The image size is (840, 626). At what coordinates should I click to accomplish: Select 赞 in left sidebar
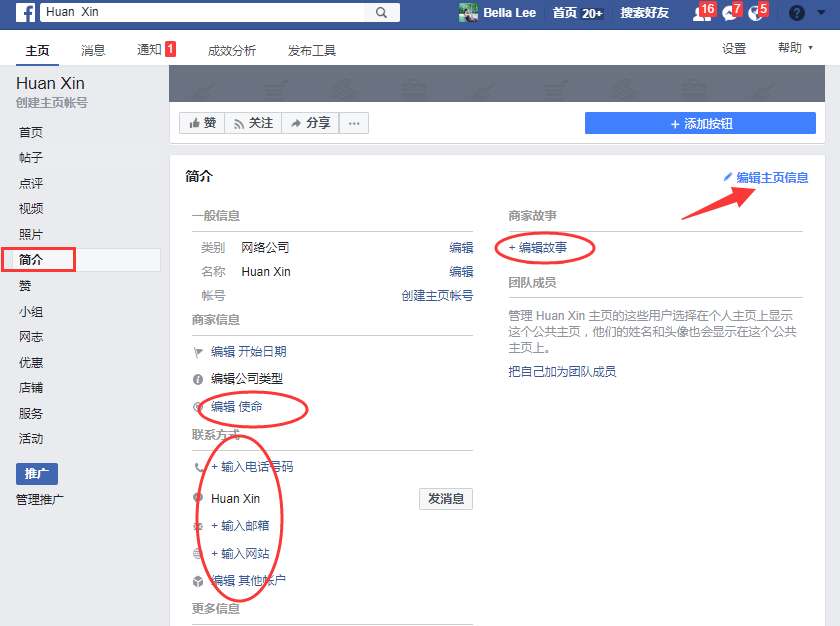(25, 285)
